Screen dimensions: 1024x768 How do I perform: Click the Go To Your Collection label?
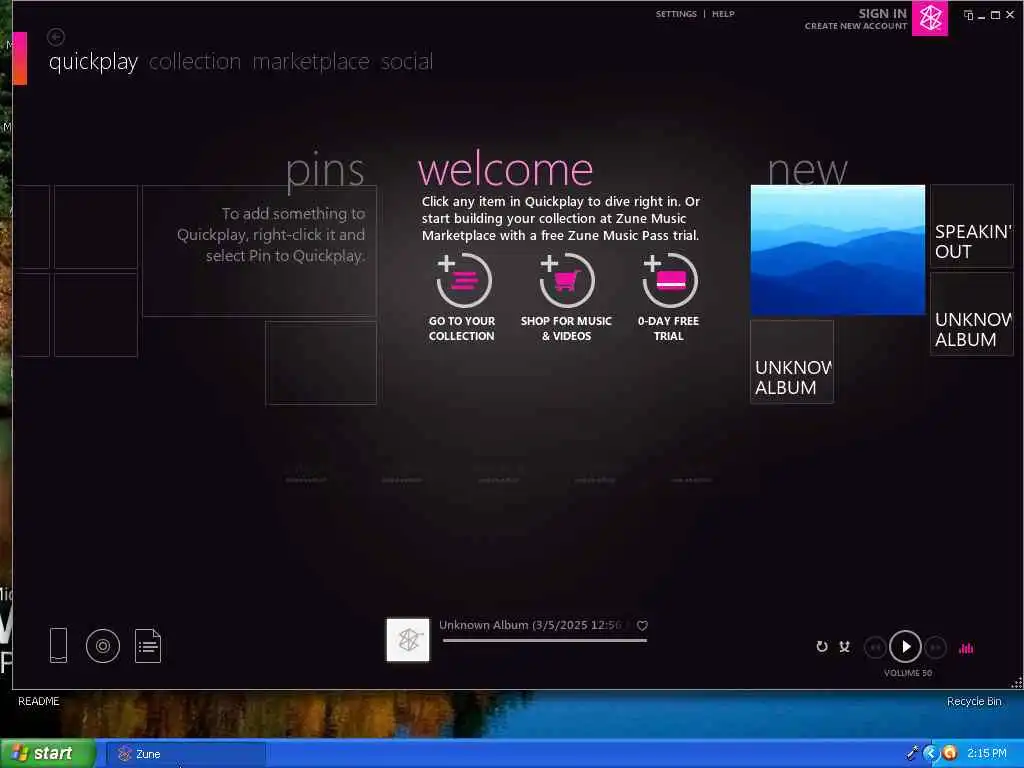click(462, 328)
